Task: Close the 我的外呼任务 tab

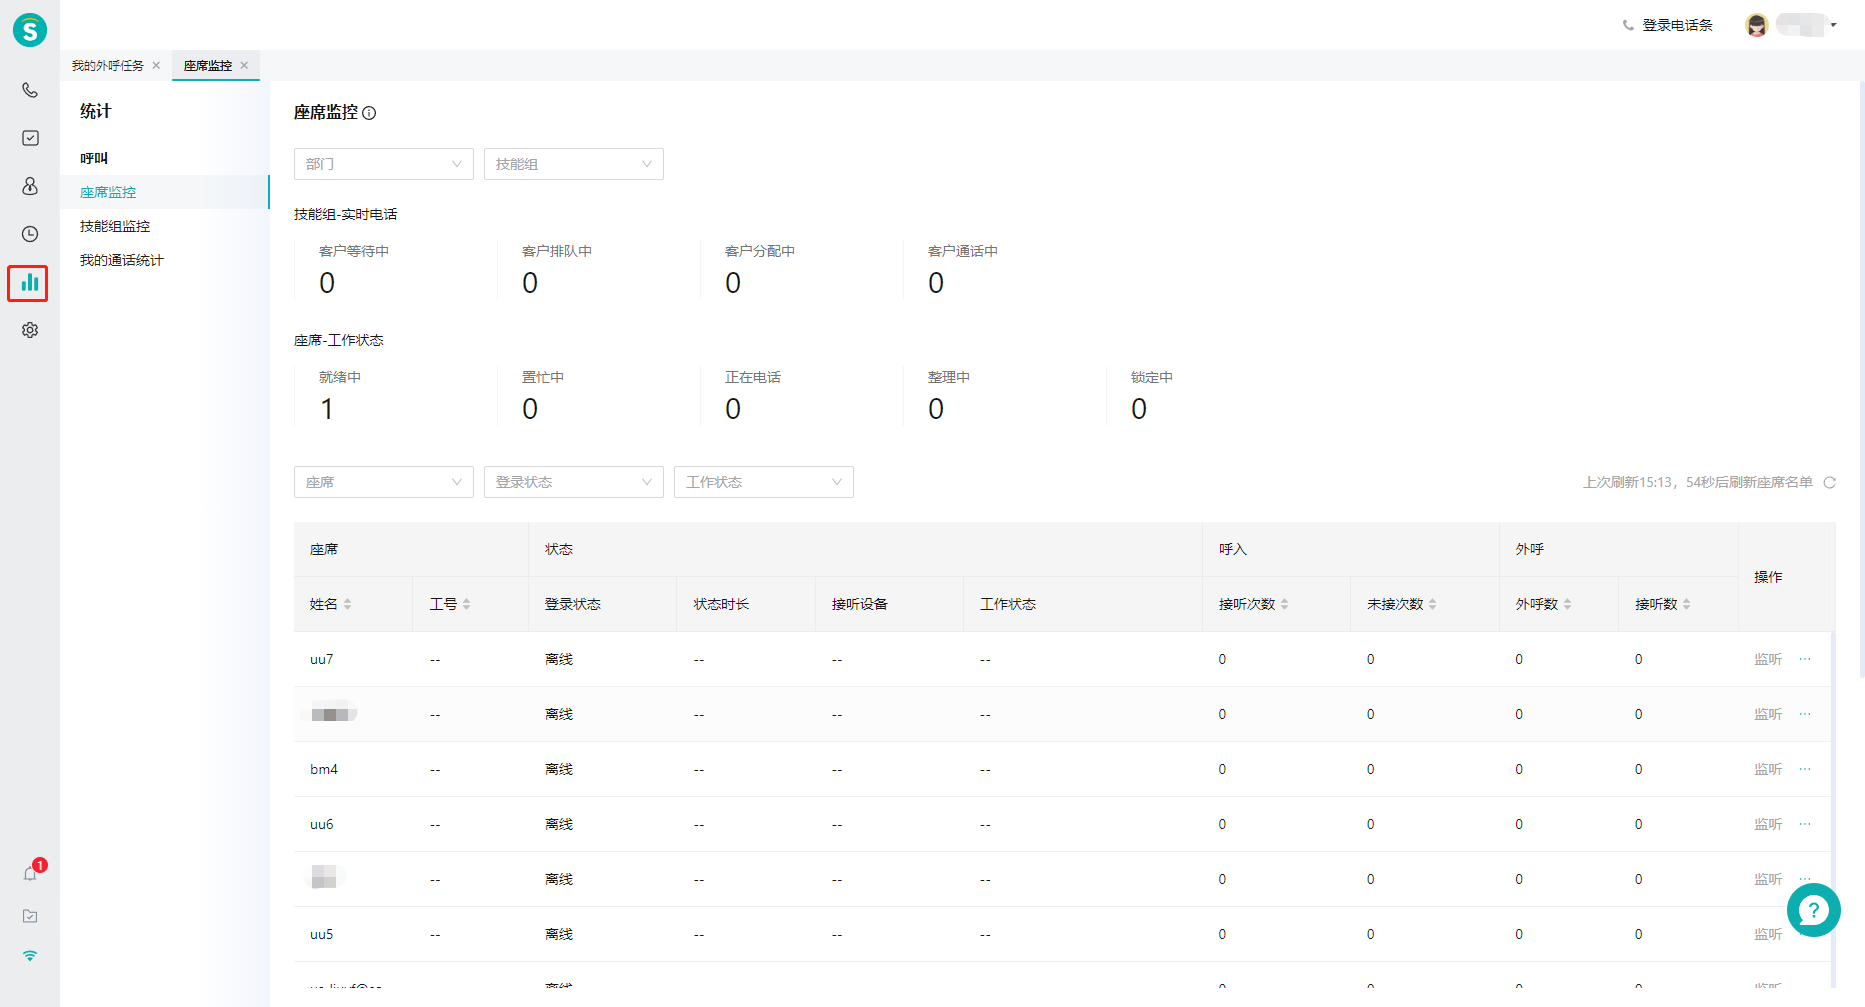Action: 156,66
